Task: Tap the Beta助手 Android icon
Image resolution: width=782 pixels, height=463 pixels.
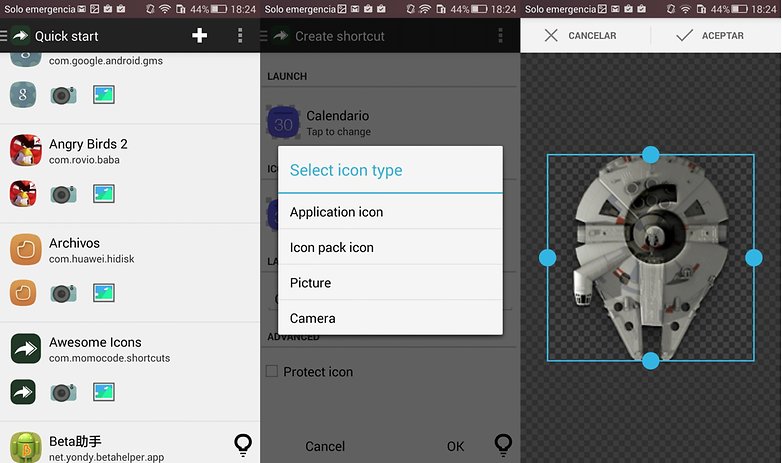Action: (25, 447)
